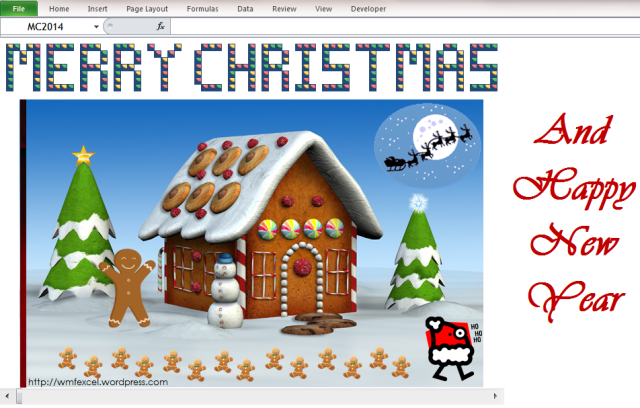The image size is (640, 408).
Task: Click the Merry Christmas pixel banner
Action: tap(252, 67)
